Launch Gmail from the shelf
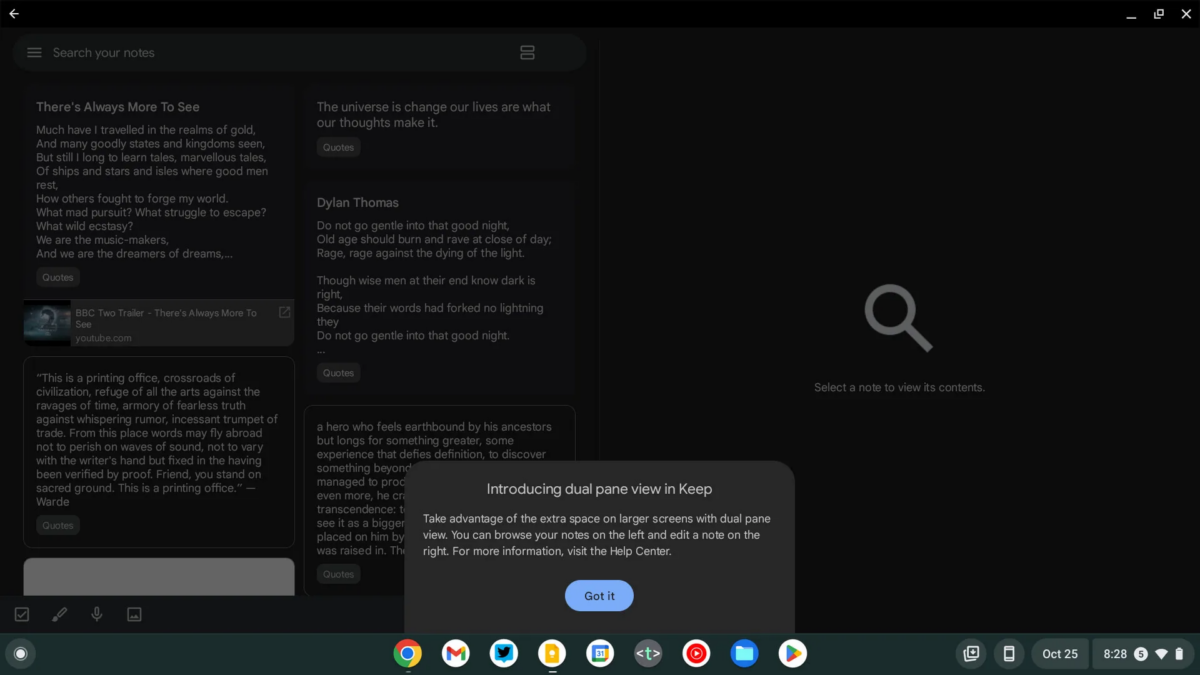This screenshot has width=1200, height=675. click(456, 653)
